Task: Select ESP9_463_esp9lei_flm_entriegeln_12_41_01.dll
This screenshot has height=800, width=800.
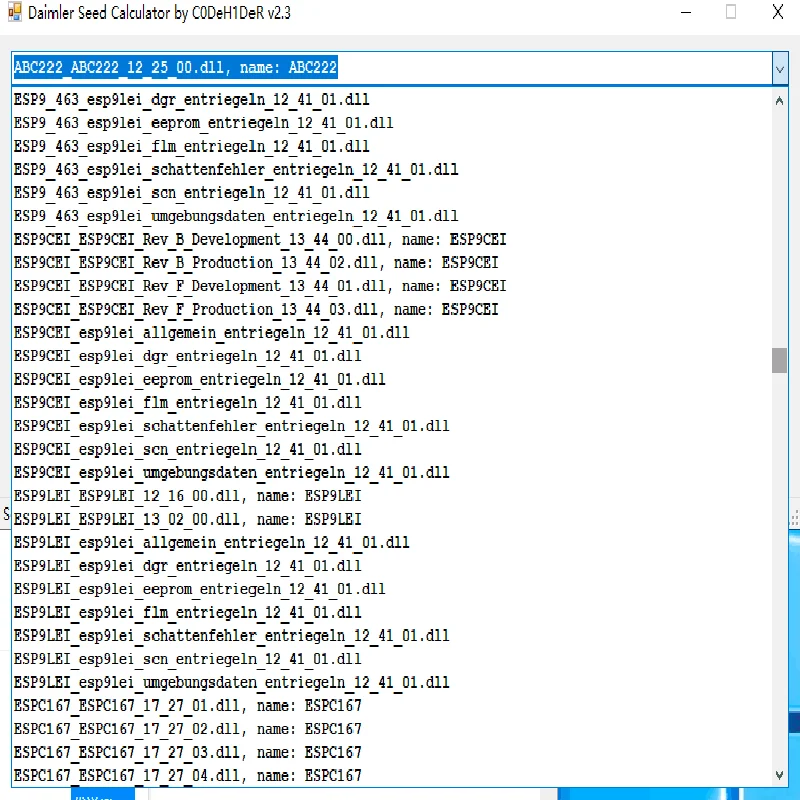Action: (x=392, y=146)
